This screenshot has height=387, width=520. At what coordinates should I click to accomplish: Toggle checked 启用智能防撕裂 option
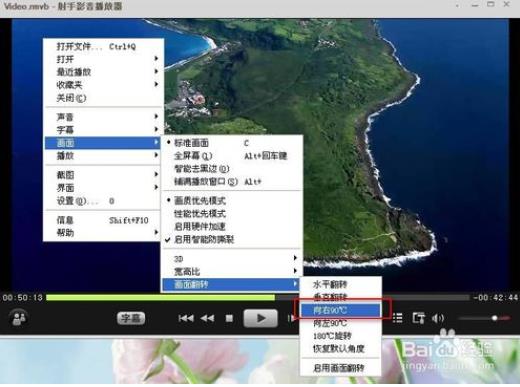[x=232, y=239]
